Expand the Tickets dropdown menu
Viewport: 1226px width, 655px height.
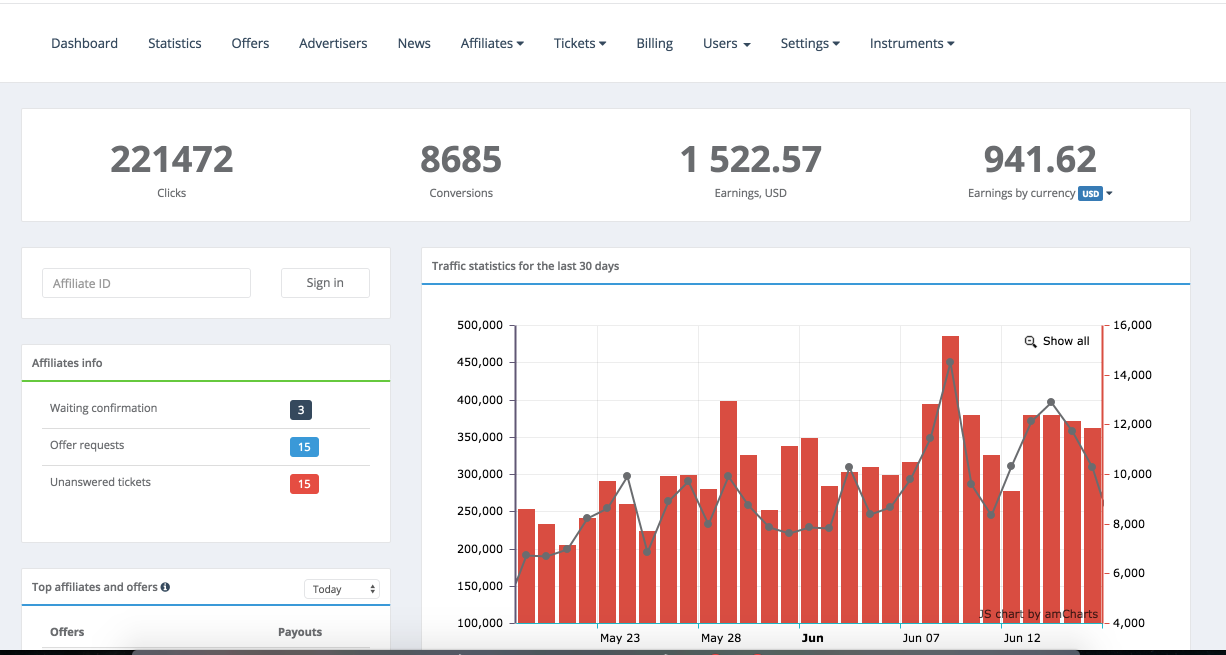coord(580,43)
